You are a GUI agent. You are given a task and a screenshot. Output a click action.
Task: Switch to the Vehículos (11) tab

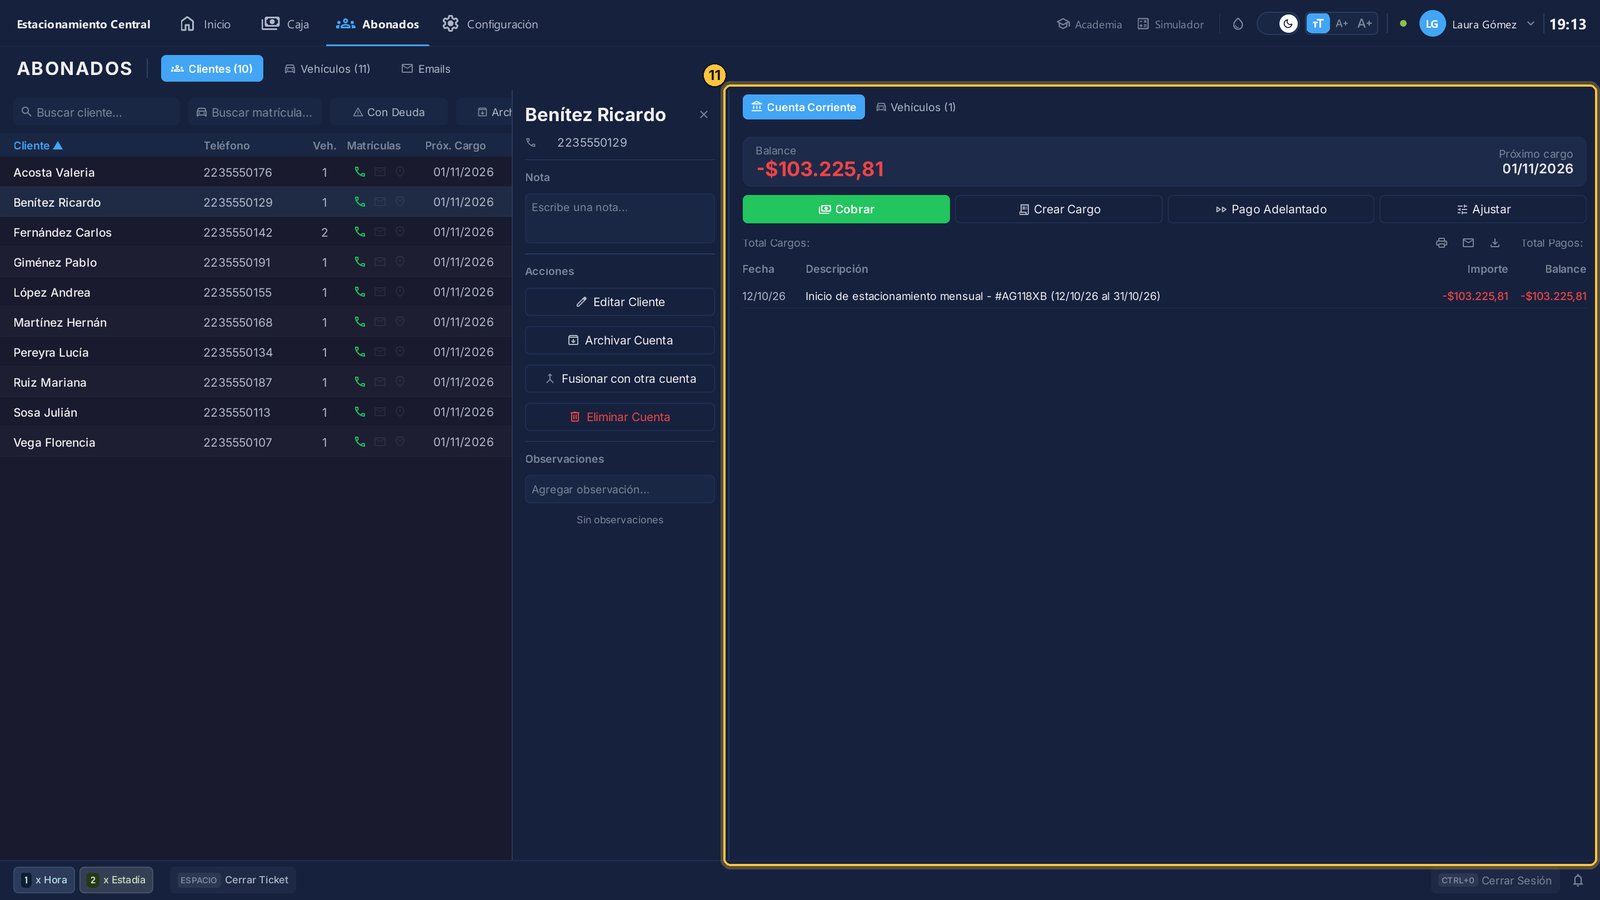(327, 69)
